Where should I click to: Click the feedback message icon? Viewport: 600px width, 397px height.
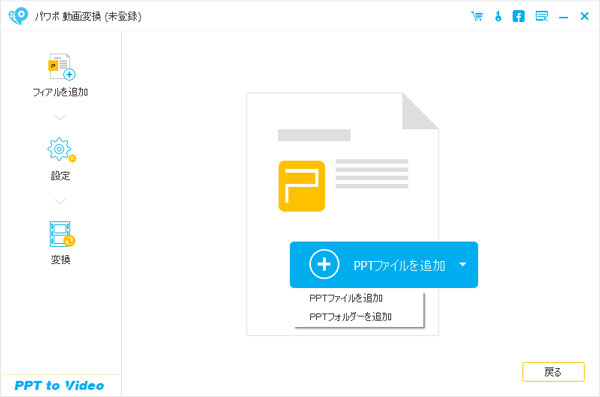click(x=541, y=16)
